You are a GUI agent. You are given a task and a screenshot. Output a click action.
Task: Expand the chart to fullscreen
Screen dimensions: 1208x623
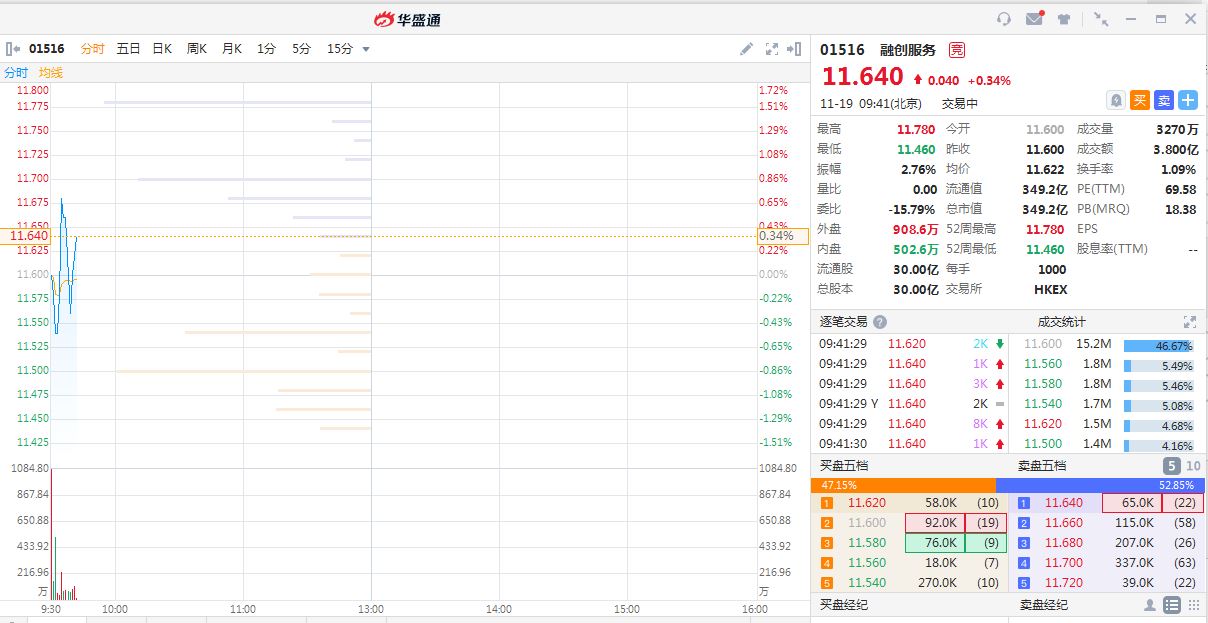[771, 49]
